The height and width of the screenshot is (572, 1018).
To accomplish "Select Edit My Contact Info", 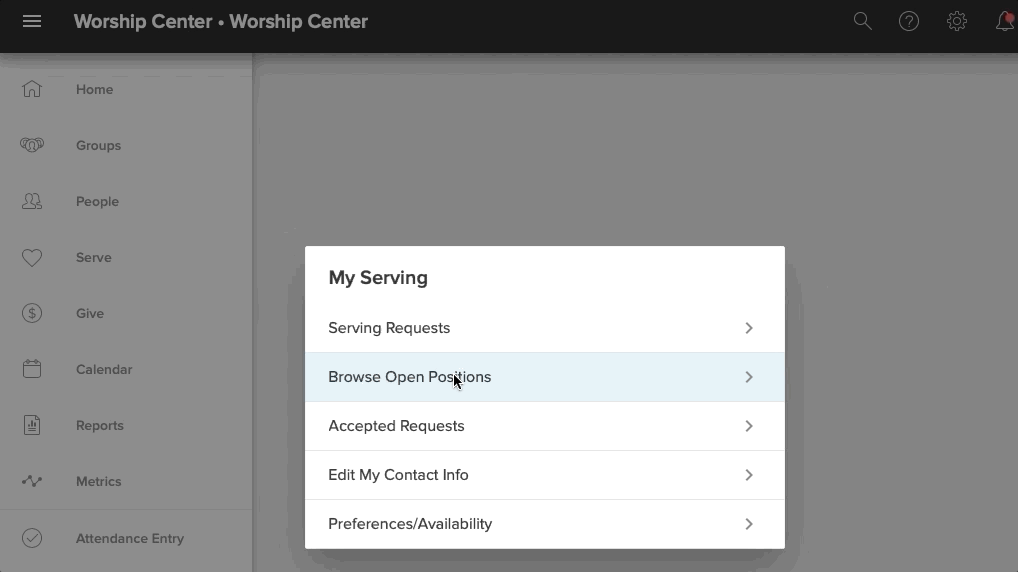I will (x=545, y=475).
